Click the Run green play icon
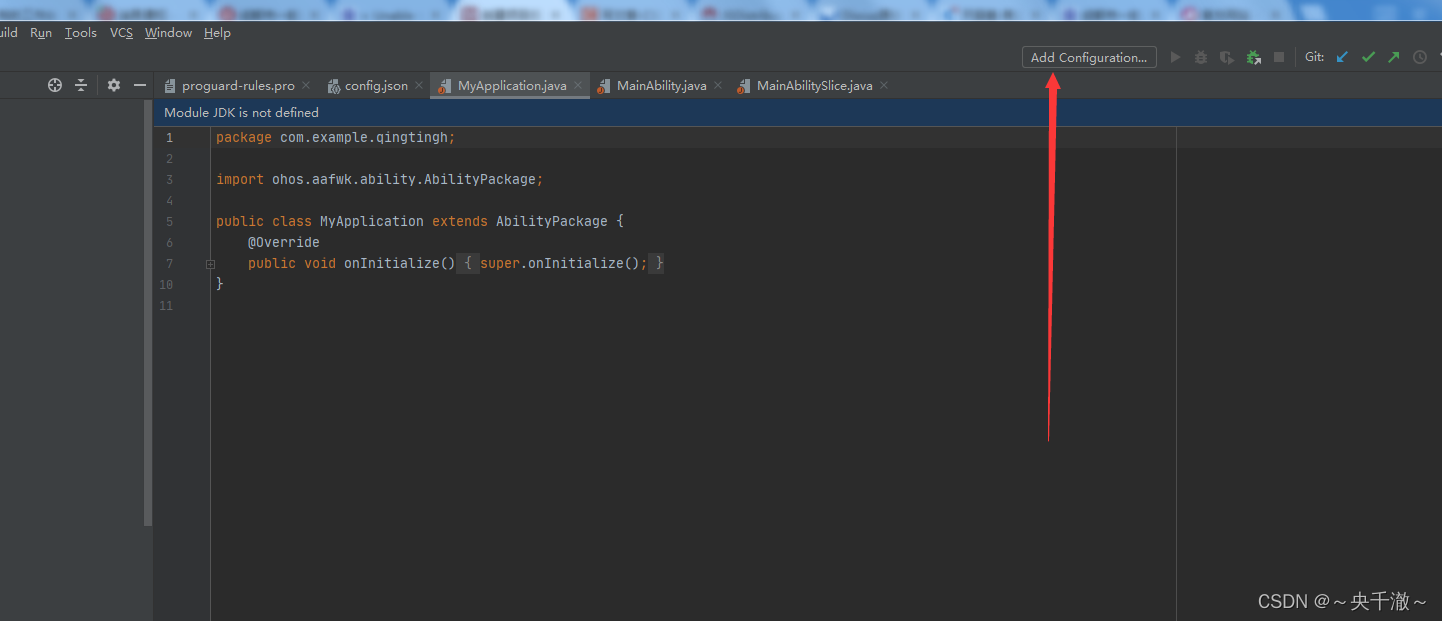1442x621 pixels. (1176, 57)
